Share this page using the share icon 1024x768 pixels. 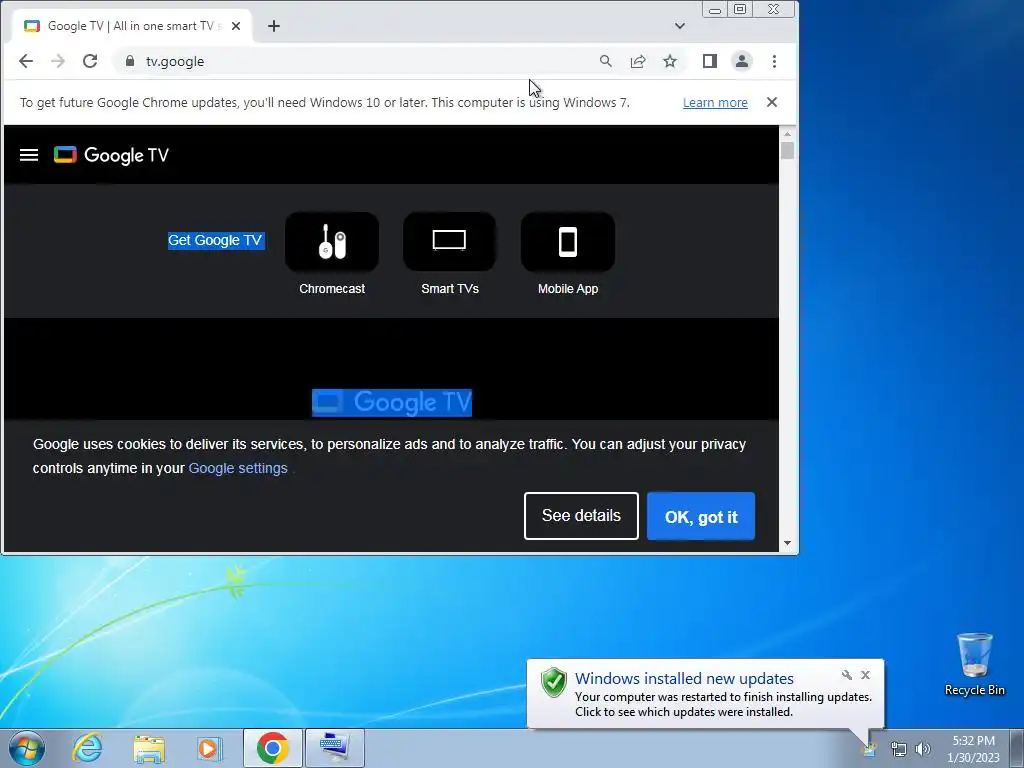(638, 61)
